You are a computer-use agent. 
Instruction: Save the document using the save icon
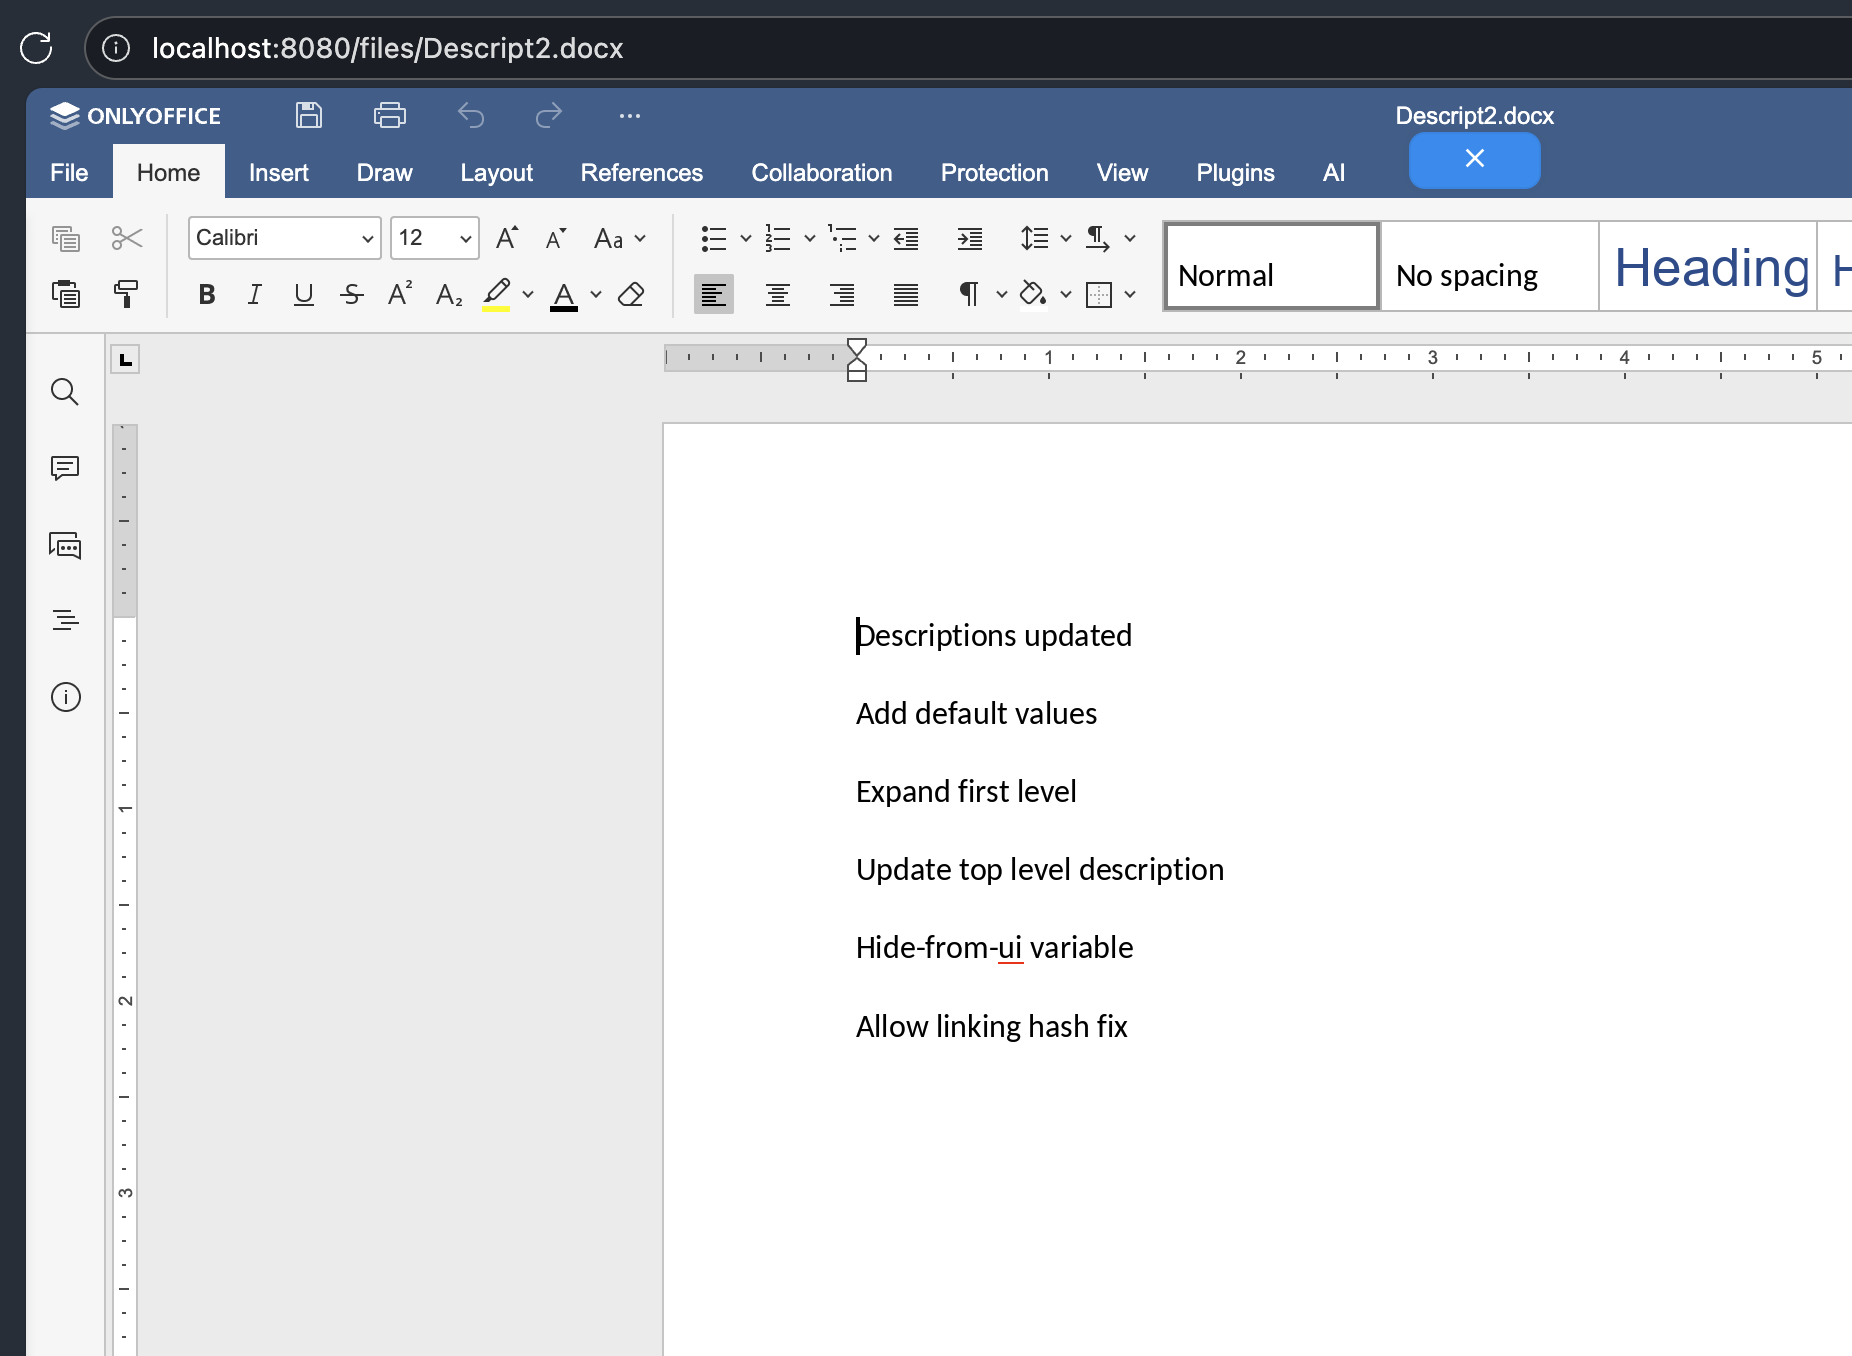click(308, 115)
